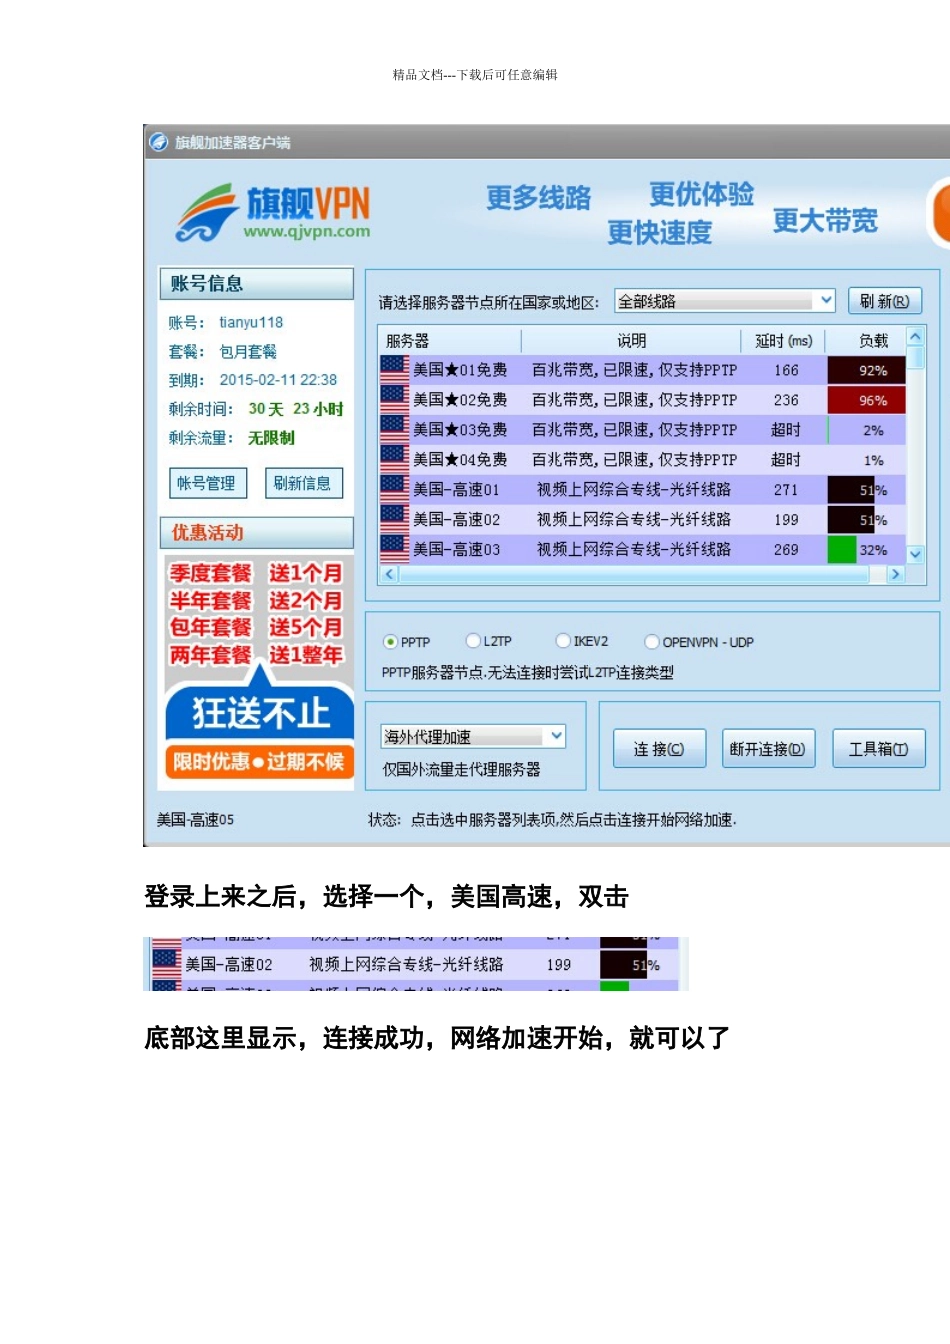Open the 工具箱(T) button
The image size is (950, 1344).
click(x=879, y=748)
